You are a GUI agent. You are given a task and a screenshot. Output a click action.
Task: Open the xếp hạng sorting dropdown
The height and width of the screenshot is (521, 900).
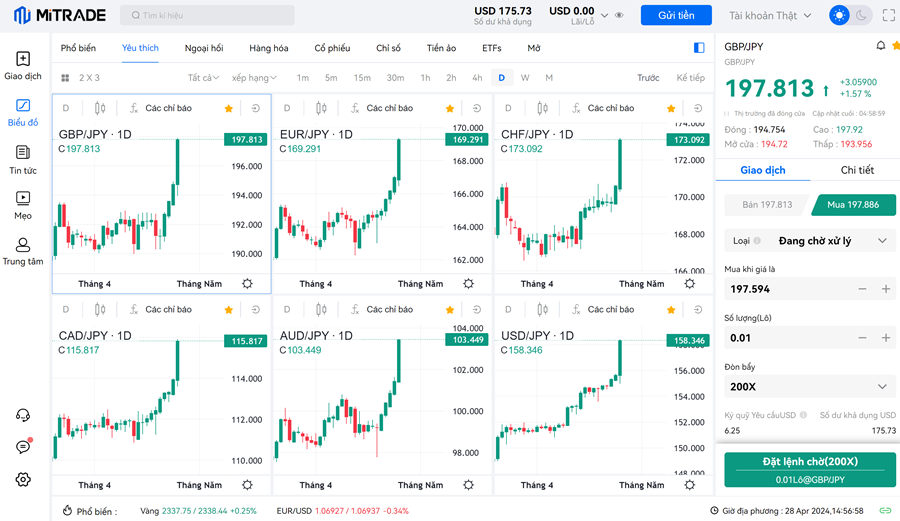[255, 78]
